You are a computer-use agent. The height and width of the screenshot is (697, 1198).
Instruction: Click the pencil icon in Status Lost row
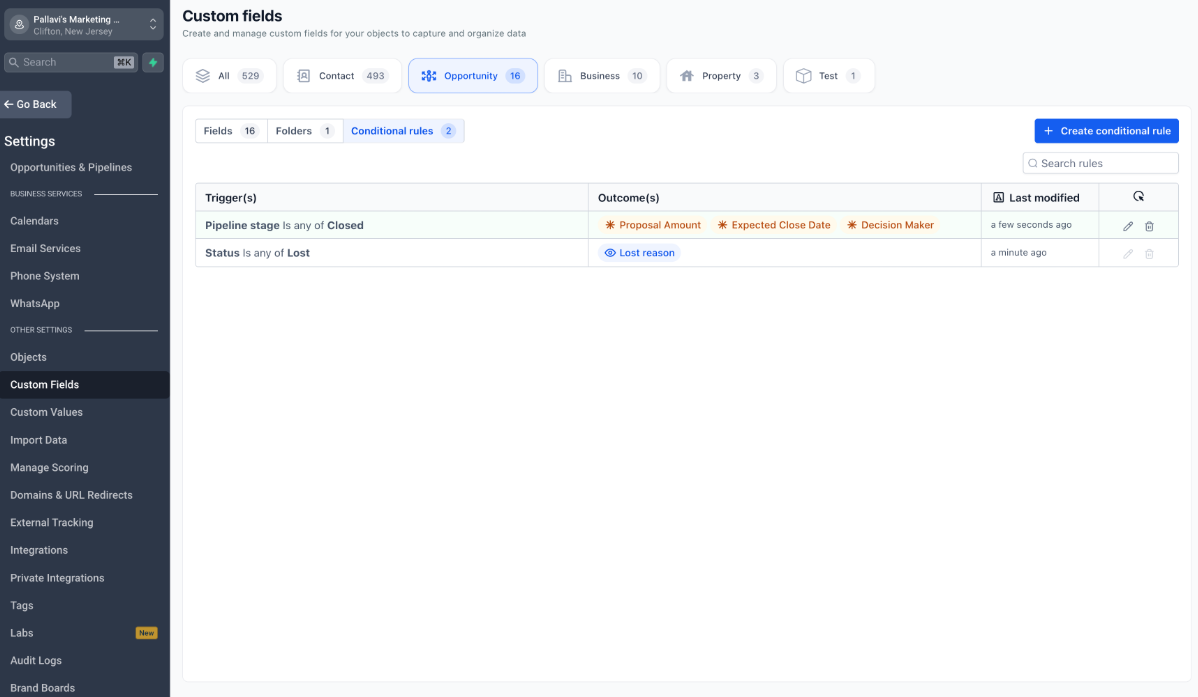[1128, 254]
